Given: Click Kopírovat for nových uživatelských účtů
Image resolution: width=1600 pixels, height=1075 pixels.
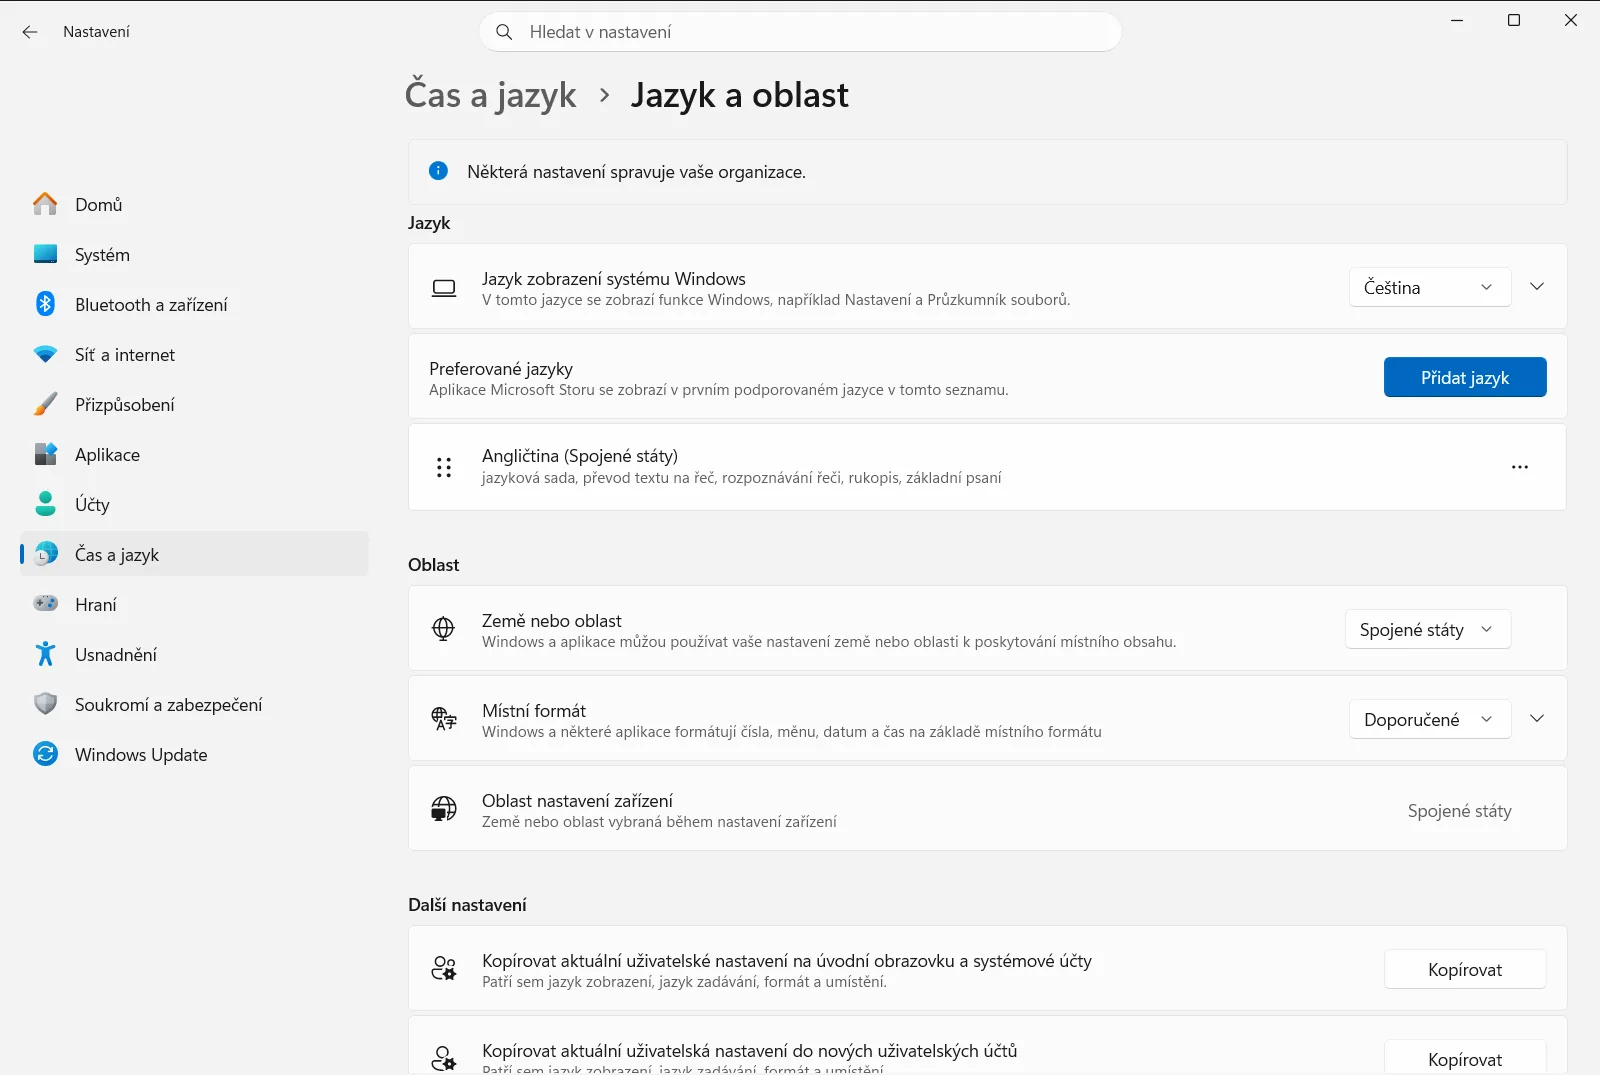Looking at the screenshot, I should point(1465,1058).
